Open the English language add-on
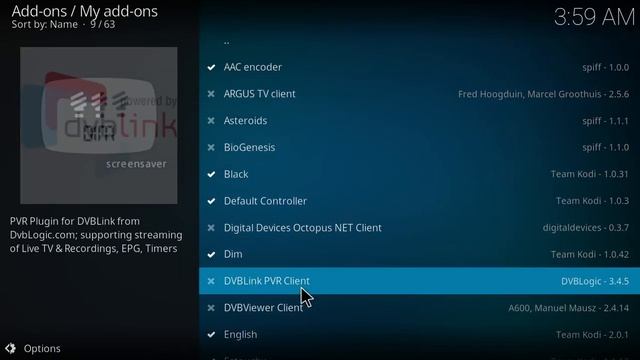Viewport: 640px width, 360px height. [x=419, y=335]
